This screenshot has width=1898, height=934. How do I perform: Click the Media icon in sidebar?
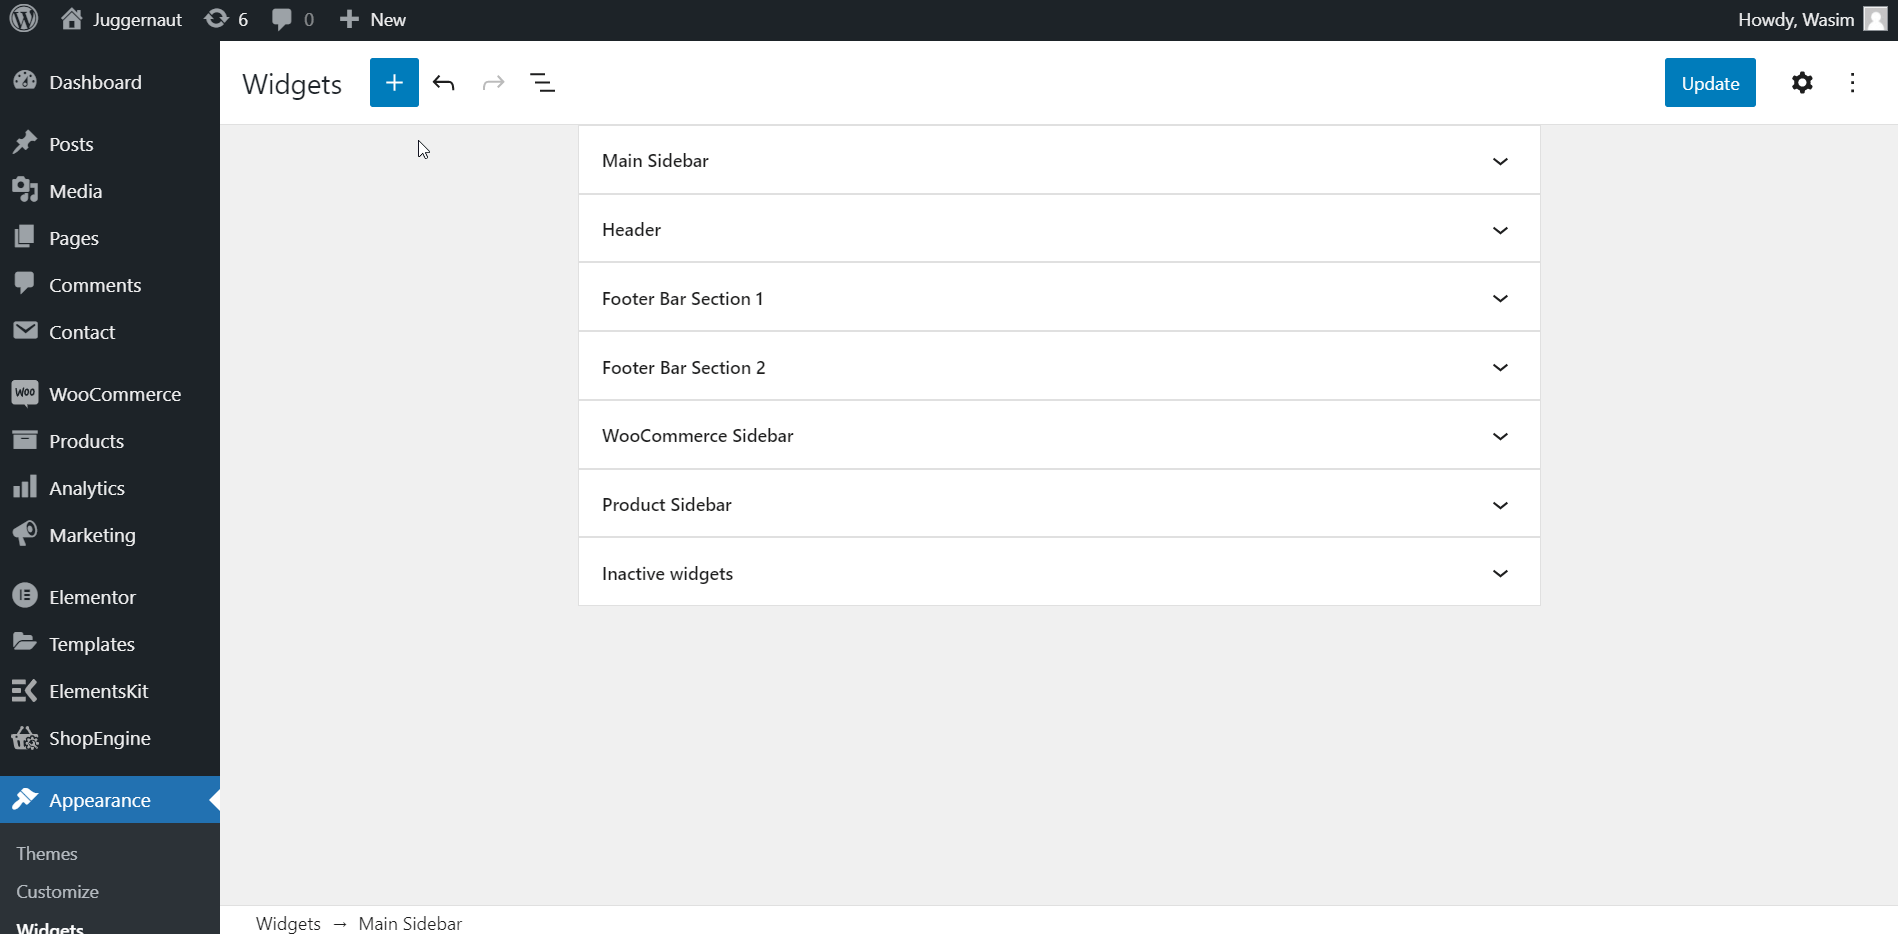[x=25, y=190]
